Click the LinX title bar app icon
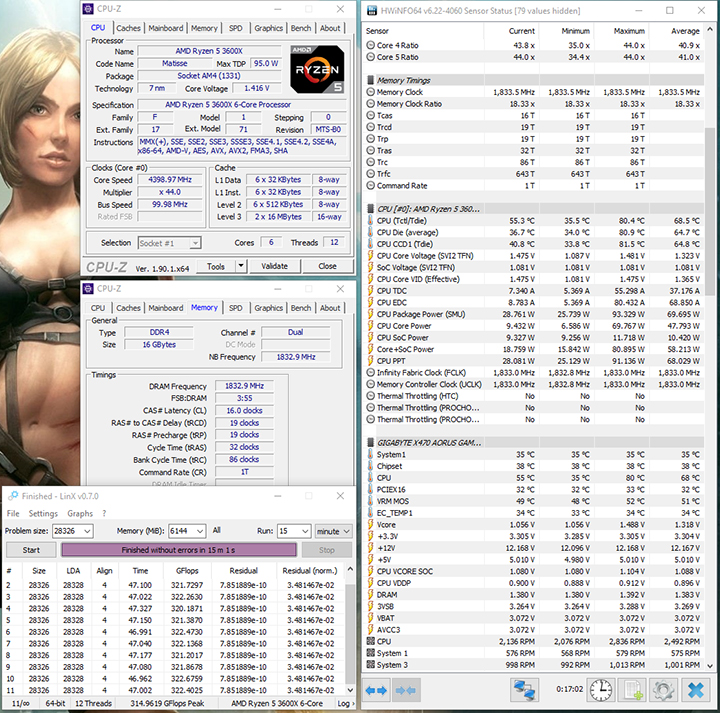This screenshot has width=720, height=713. (13, 496)
